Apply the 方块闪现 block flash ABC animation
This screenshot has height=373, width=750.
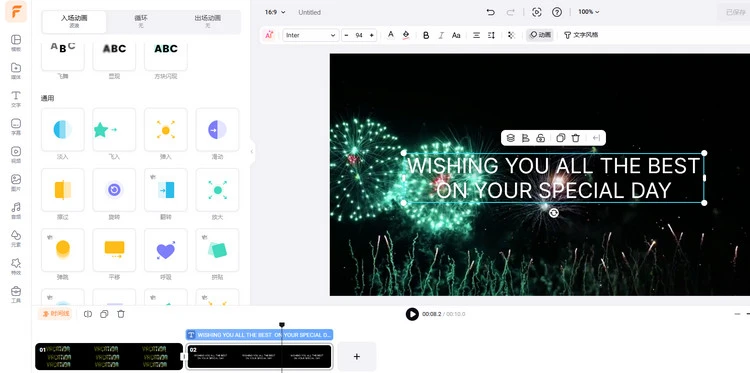coord(166,56)
